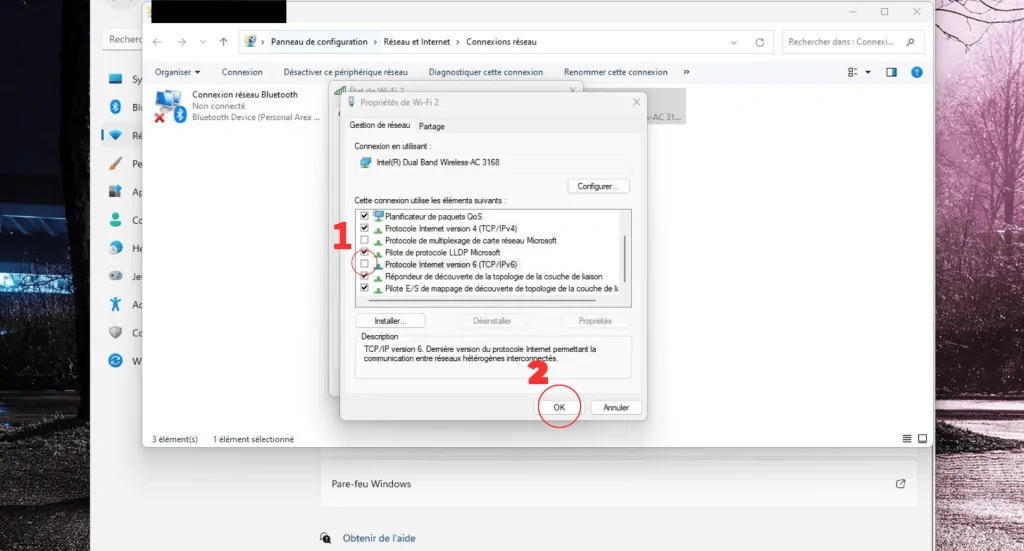Click the Obtenir de l'aide icon
Viewport: 1024px width, 551px height.
click(325, 538)
